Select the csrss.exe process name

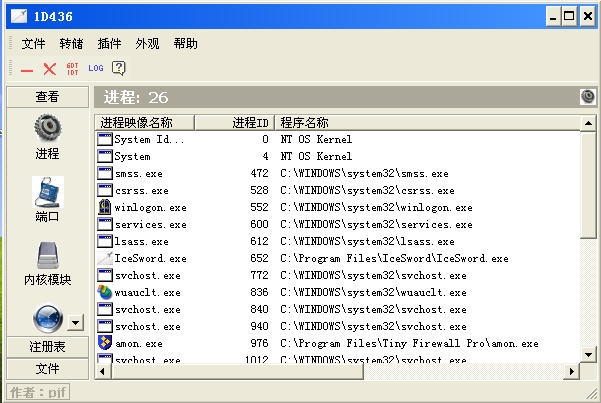tap(142, 191)
